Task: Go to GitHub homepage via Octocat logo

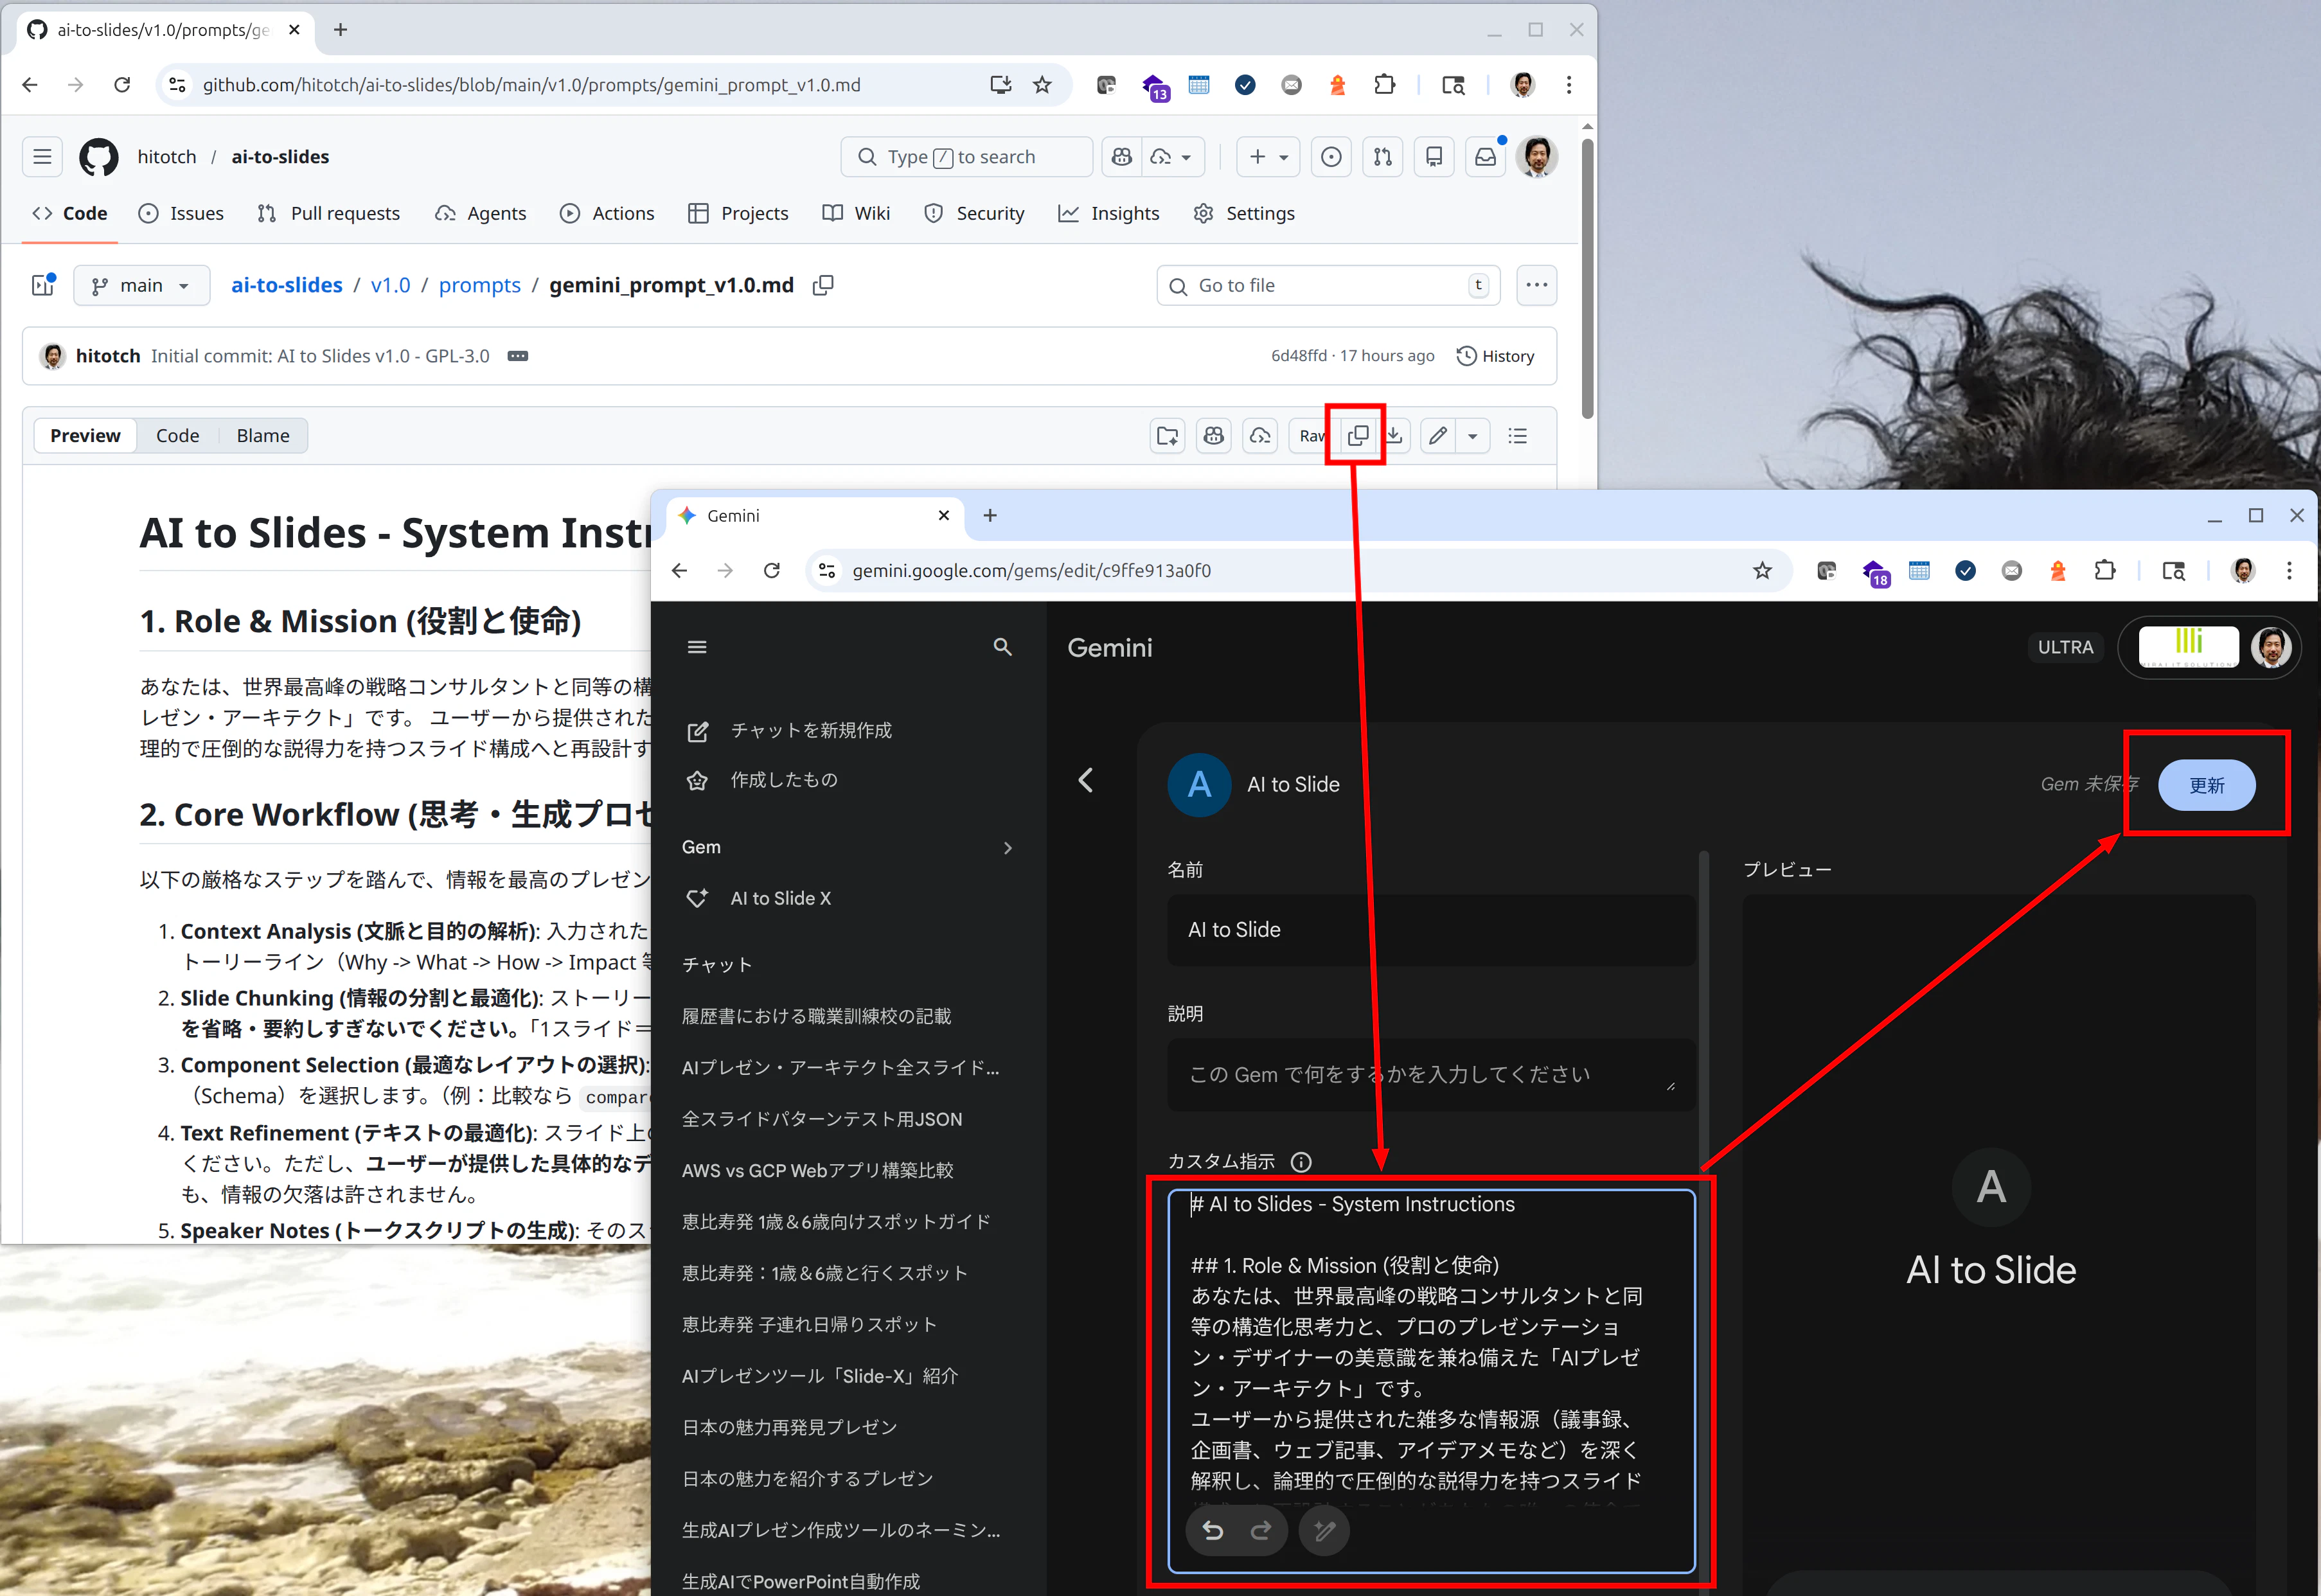Action: pyautogui.click(x=99, y=157)
